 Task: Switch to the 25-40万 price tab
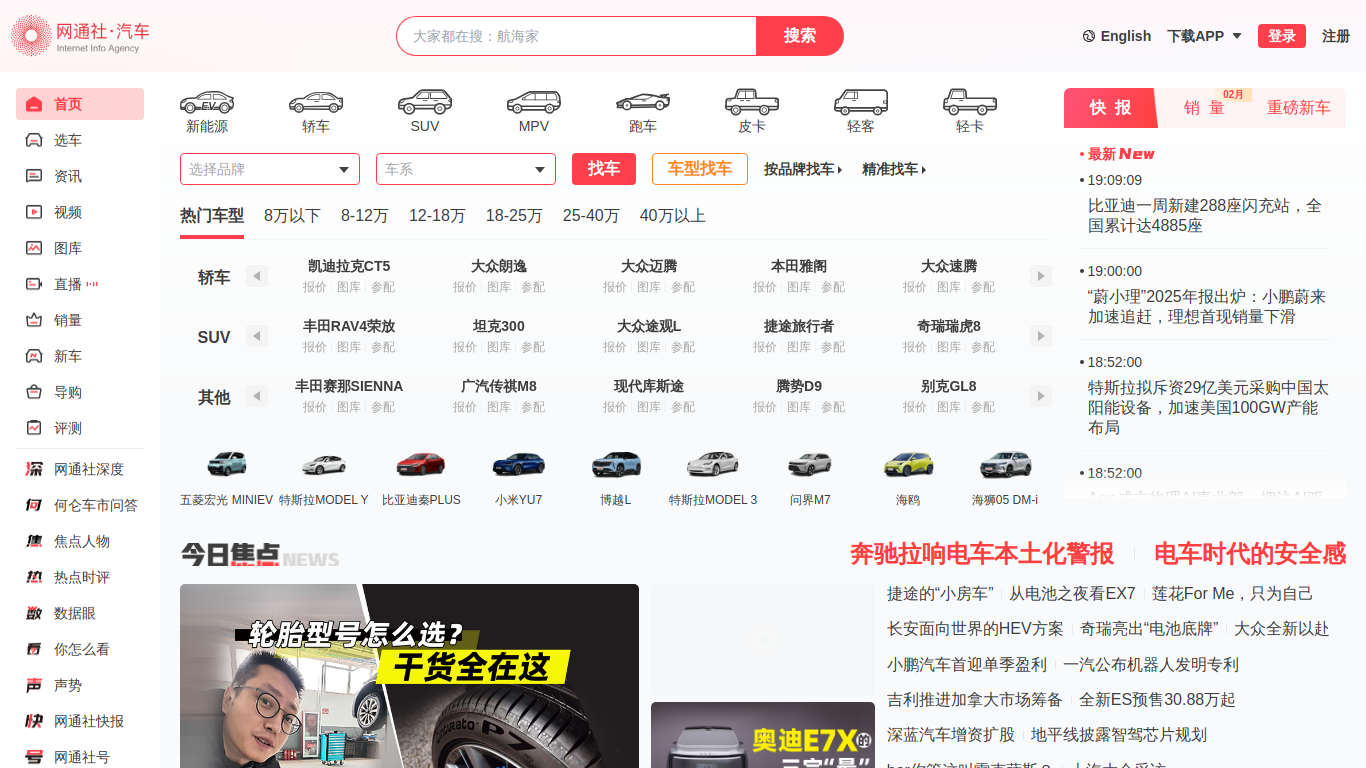(x=591, y=215)
